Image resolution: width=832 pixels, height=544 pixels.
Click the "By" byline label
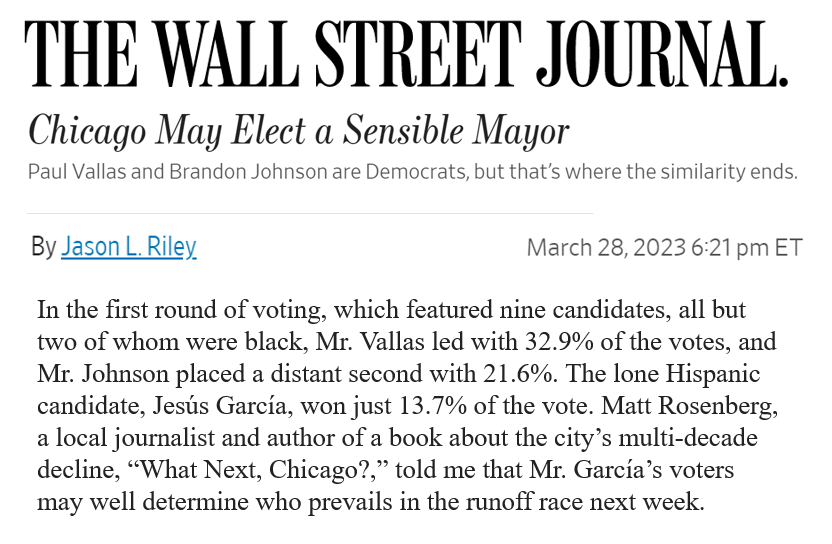[x=42, y=247]
